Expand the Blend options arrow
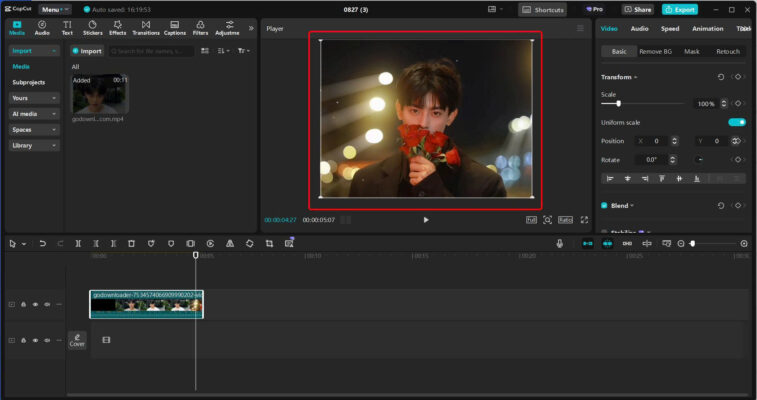757x400 pixels. click(x=632, y=206)
